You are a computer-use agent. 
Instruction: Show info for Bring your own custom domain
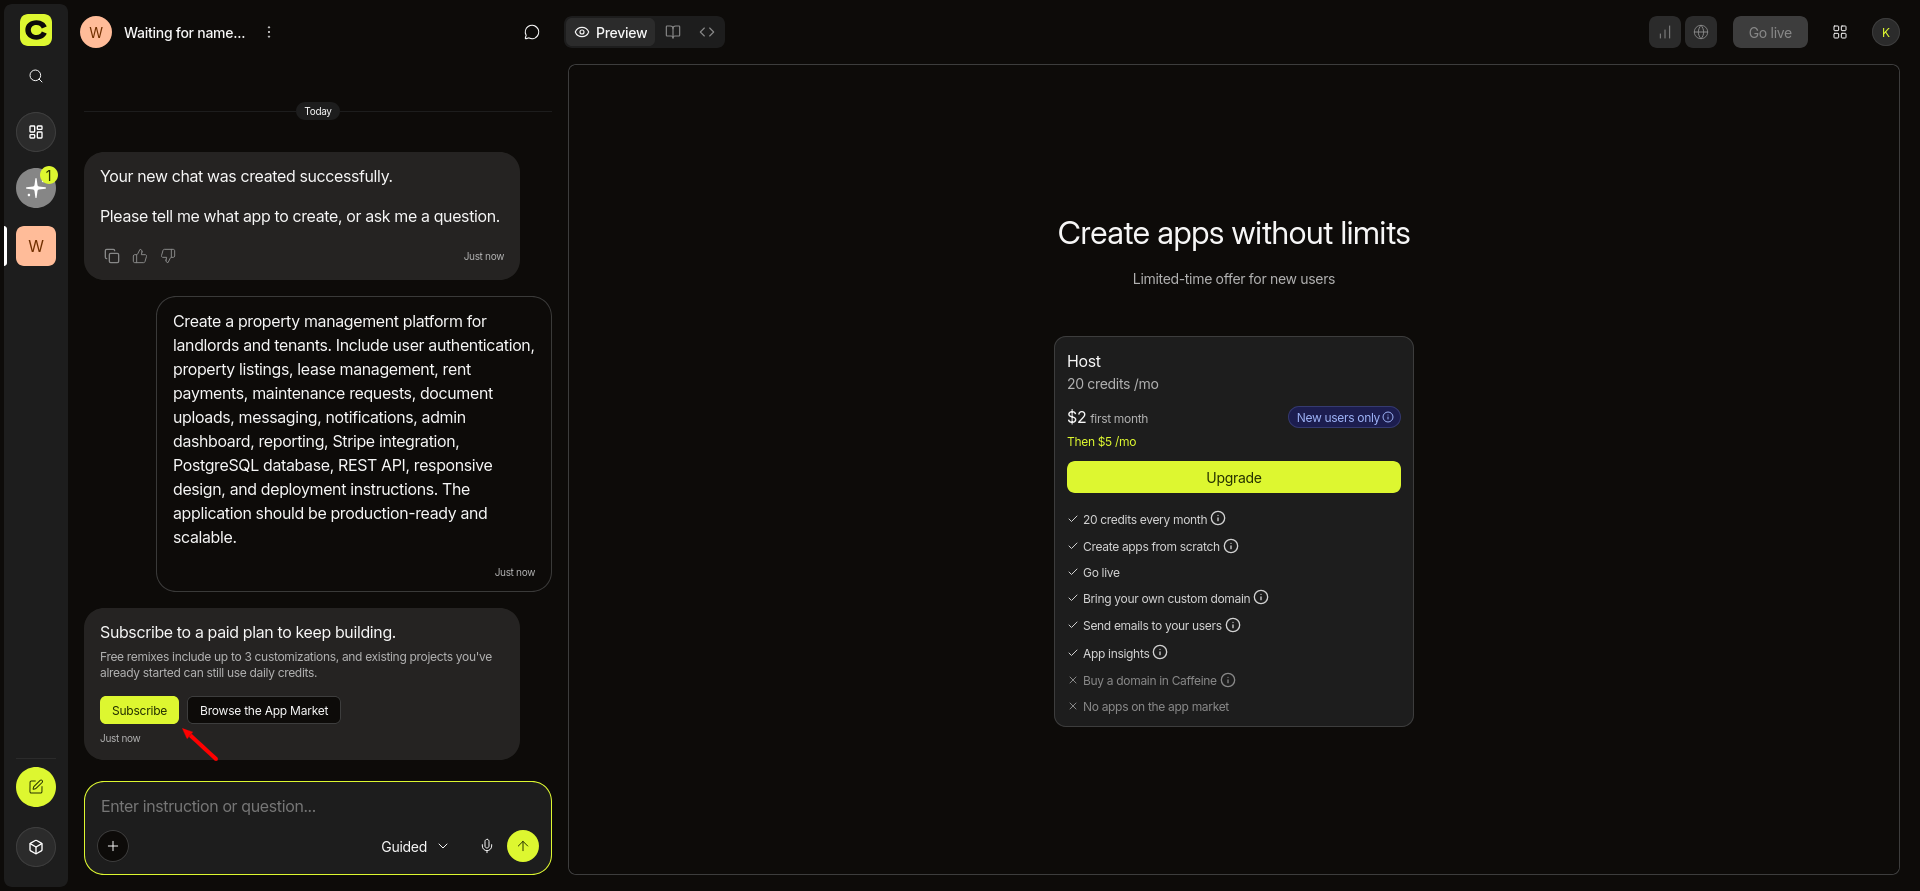pyautogui.click(x=1261, y=597)
